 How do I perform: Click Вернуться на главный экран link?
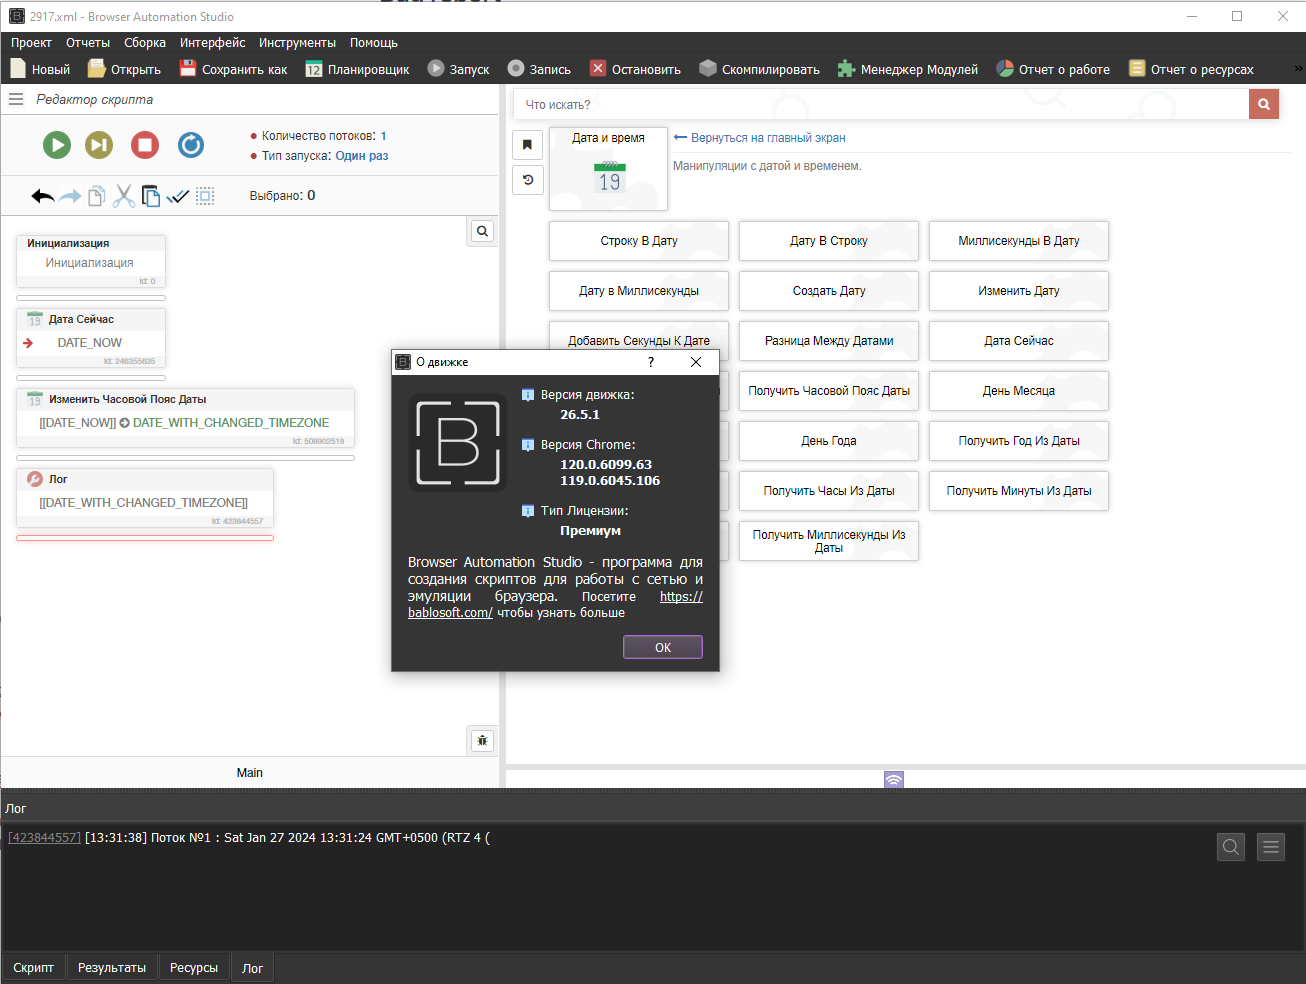pyautogui.click(x=767, y=138)
